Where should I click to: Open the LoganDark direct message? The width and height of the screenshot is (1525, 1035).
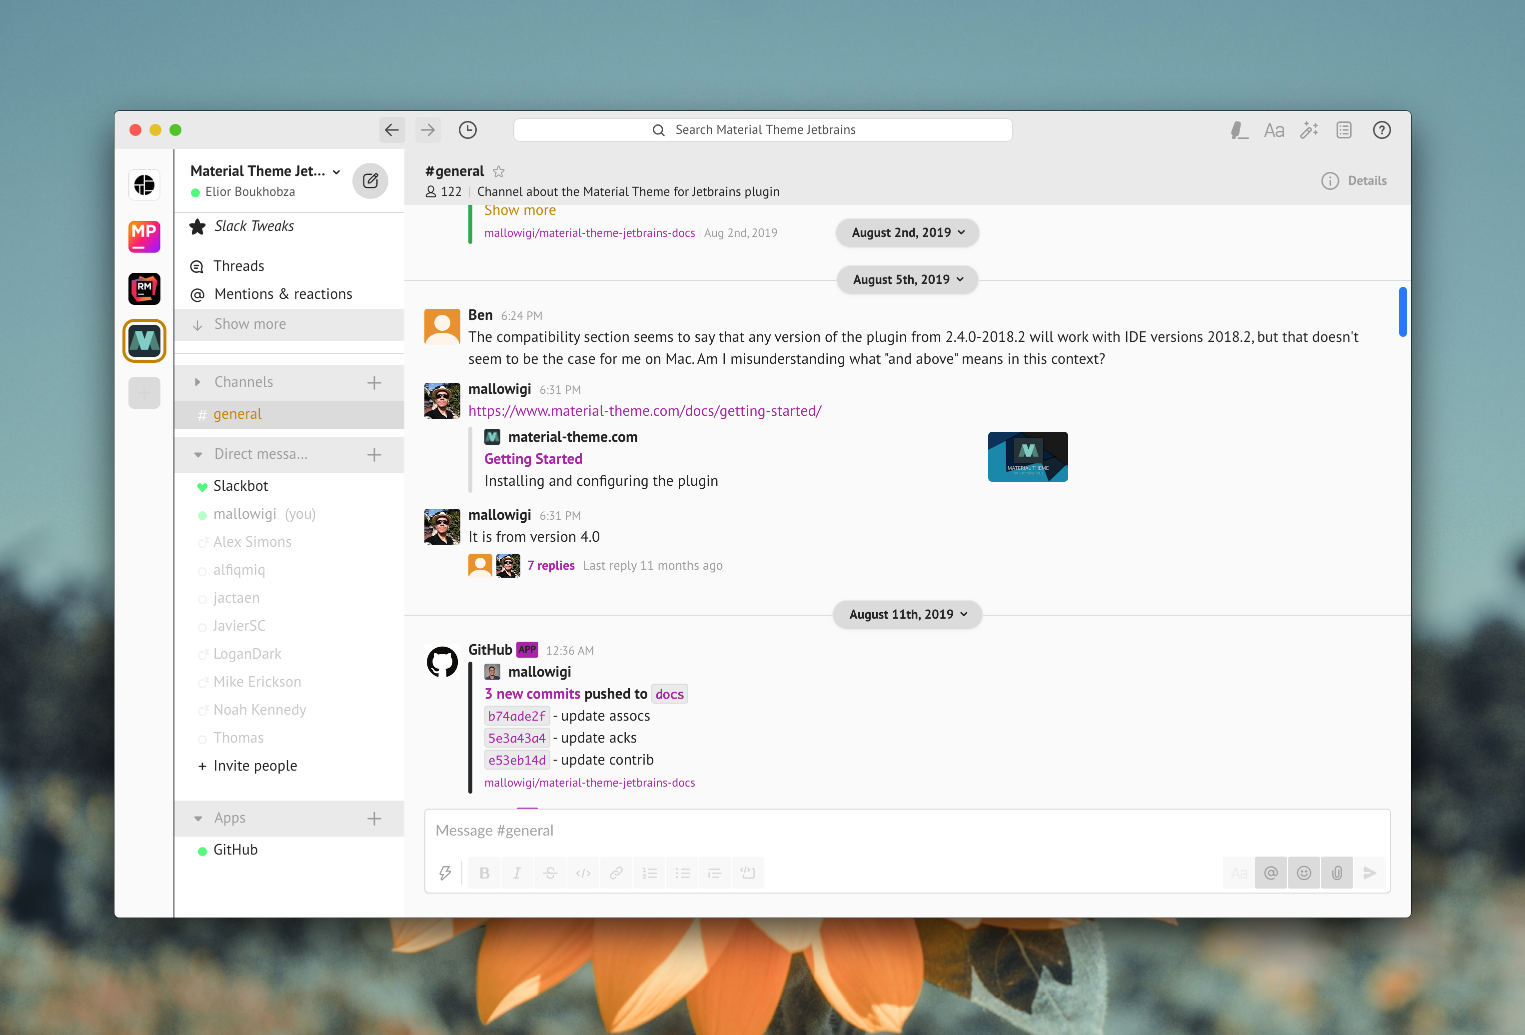(289, 654)
